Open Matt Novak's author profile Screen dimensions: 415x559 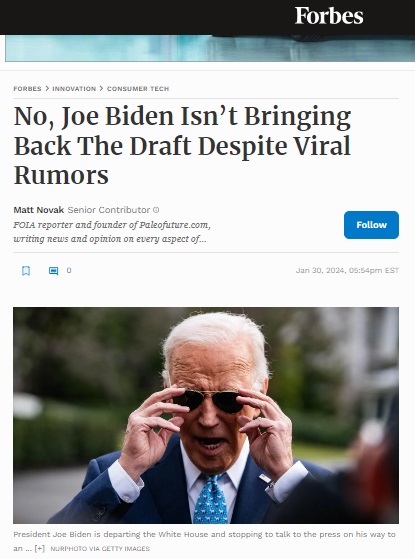point(39,210)
